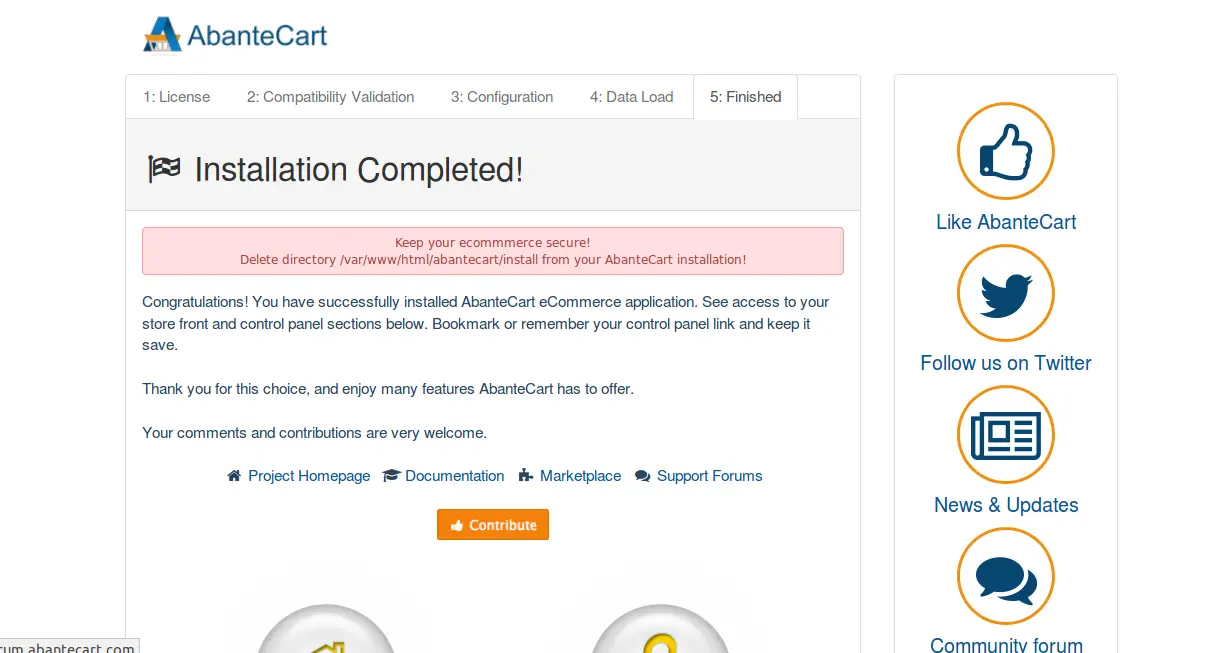Viewport: 1212px width, 653px height.
Task: Switch to the 1: License tab
Action: (177, 97)
